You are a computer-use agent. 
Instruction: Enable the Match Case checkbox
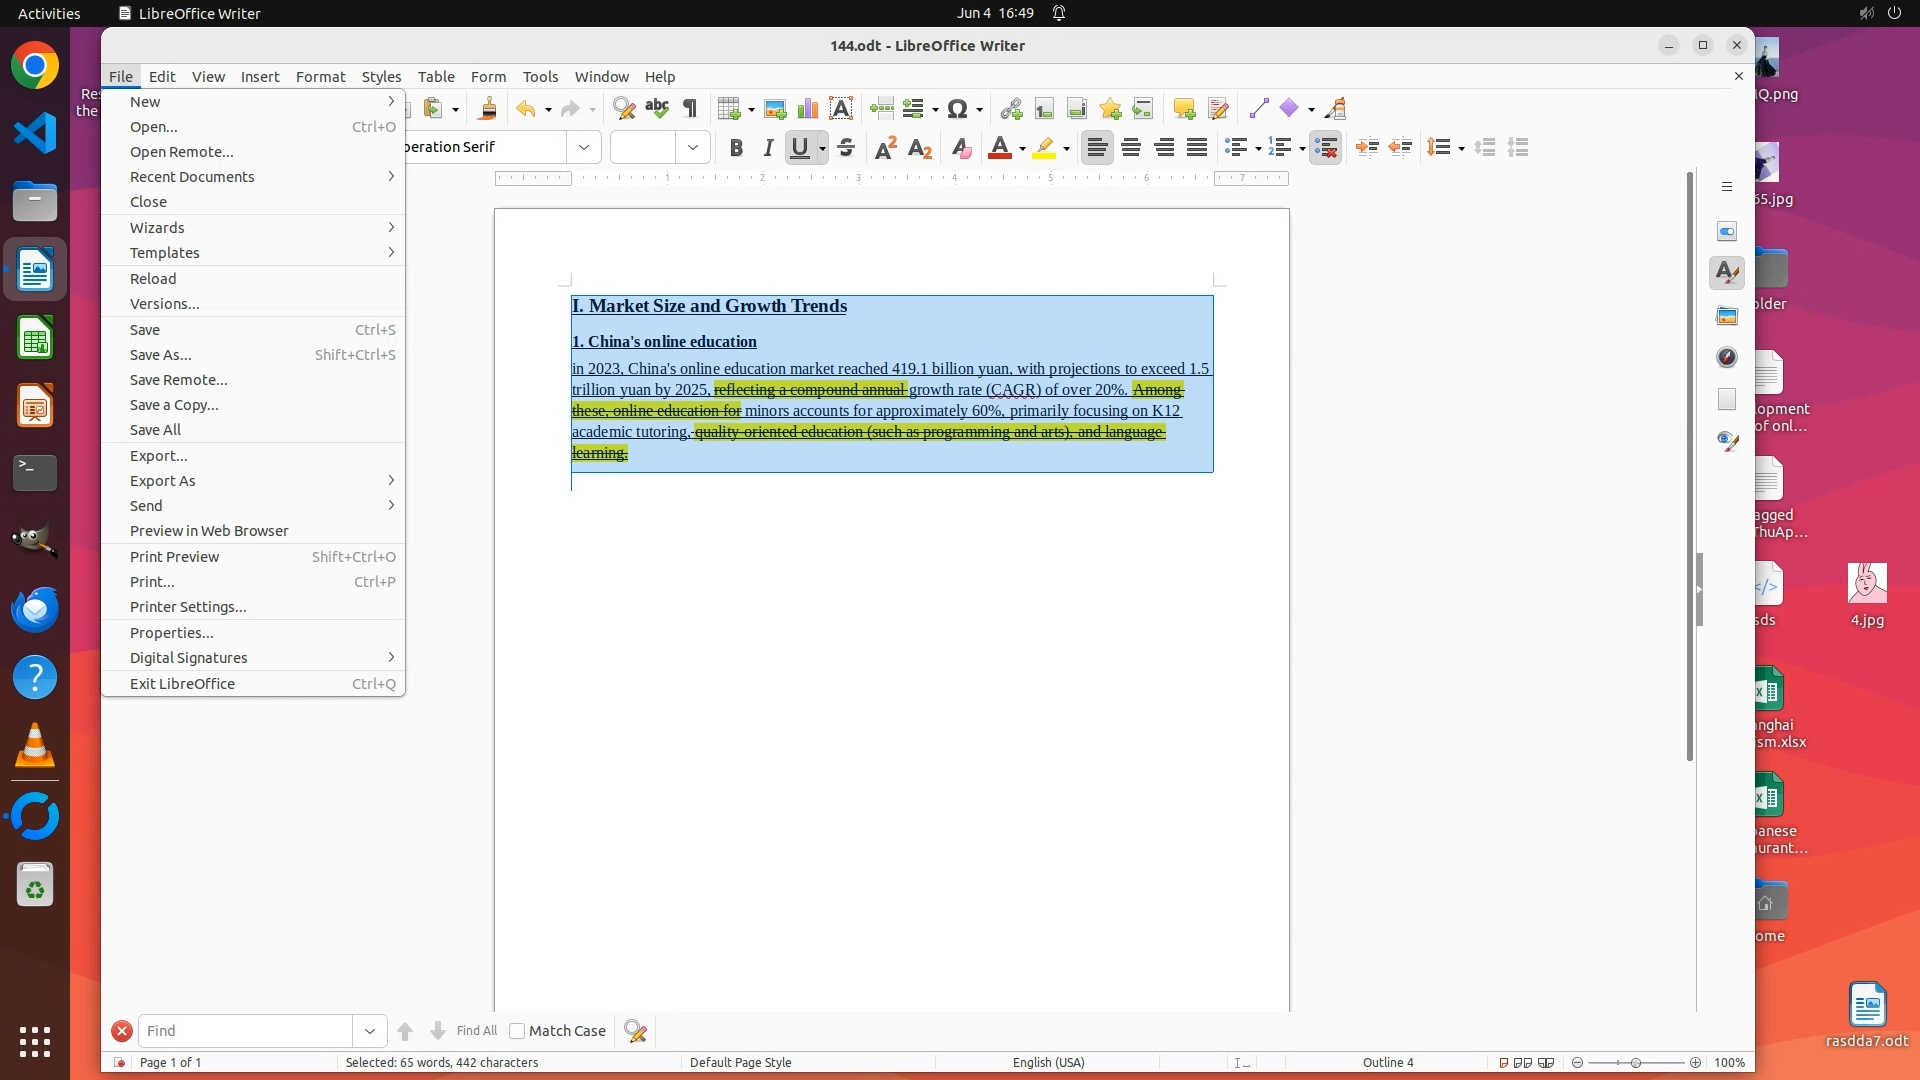517,1031
